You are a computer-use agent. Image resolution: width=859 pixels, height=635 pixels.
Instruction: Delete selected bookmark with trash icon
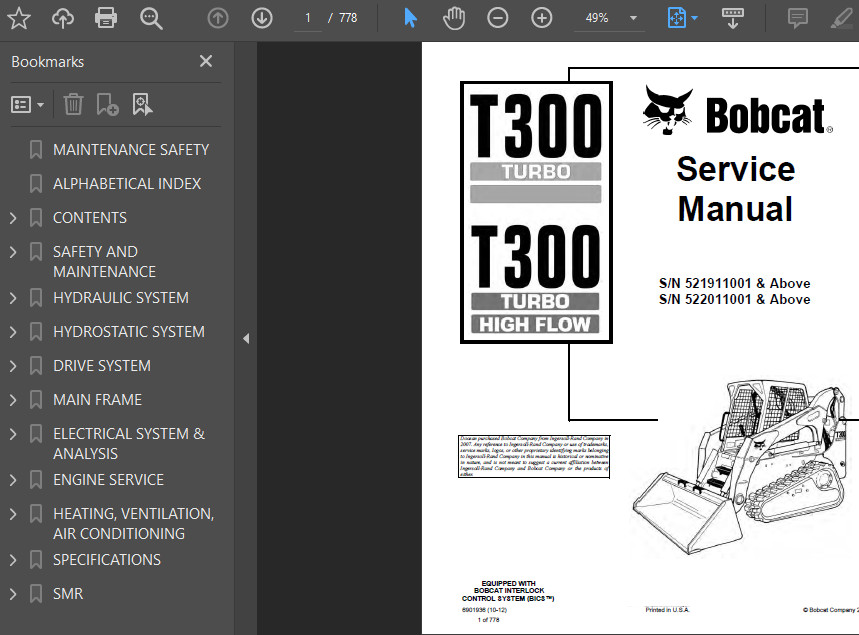coord(73,104)
